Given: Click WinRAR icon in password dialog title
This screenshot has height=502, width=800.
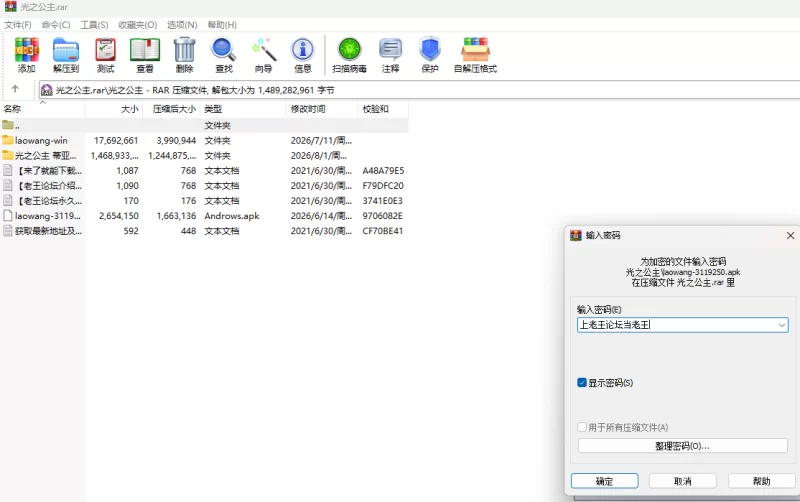Looking at the screenshot, I should click(576, 235).
